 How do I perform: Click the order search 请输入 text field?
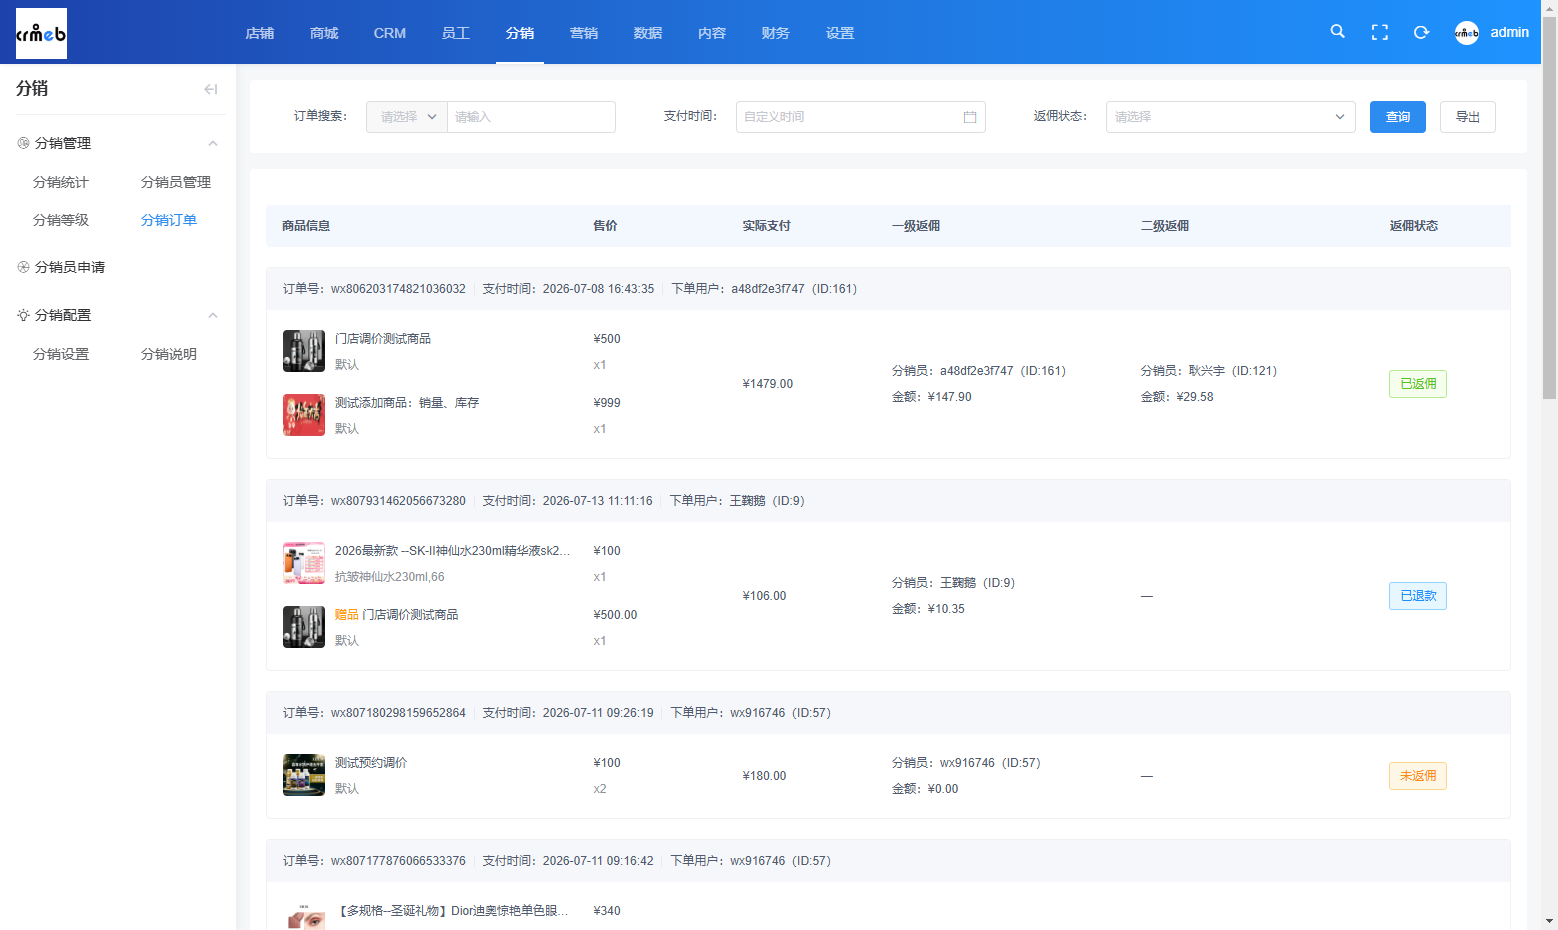[x=531, y=117]
